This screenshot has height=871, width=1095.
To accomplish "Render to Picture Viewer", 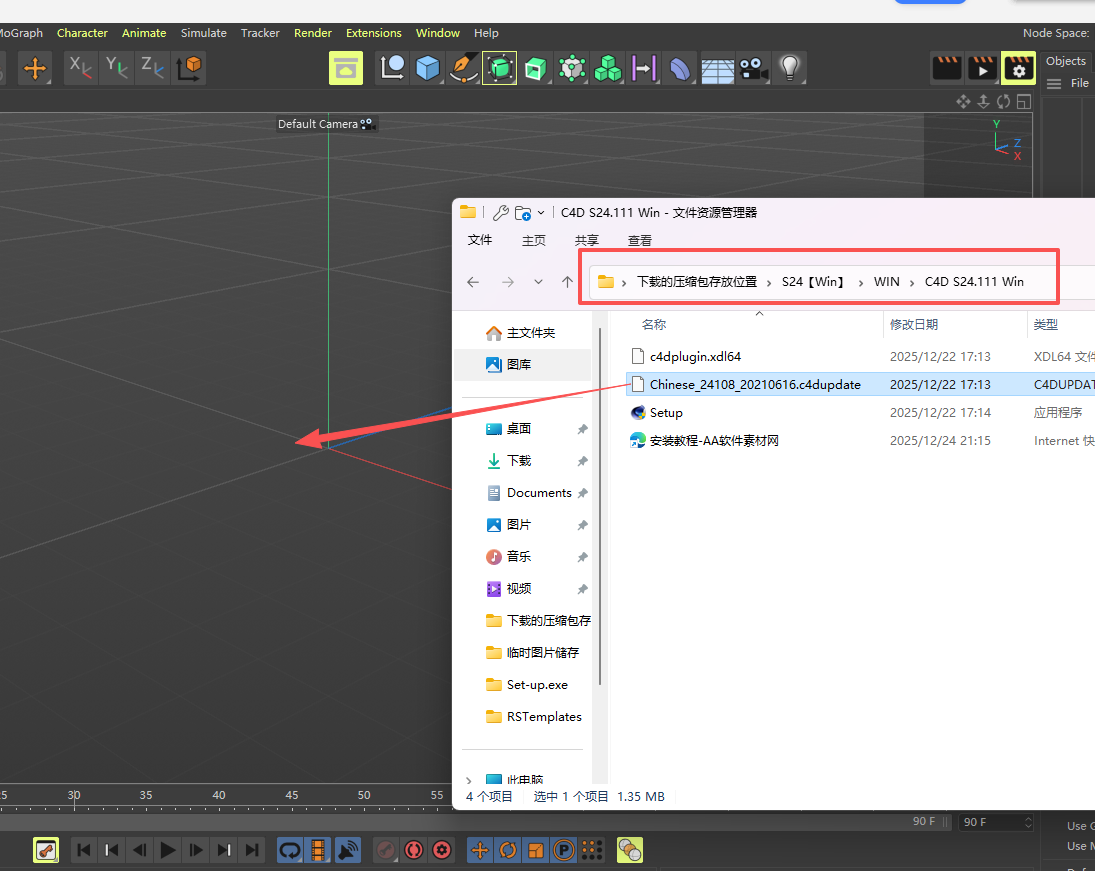I will point(981,68).
